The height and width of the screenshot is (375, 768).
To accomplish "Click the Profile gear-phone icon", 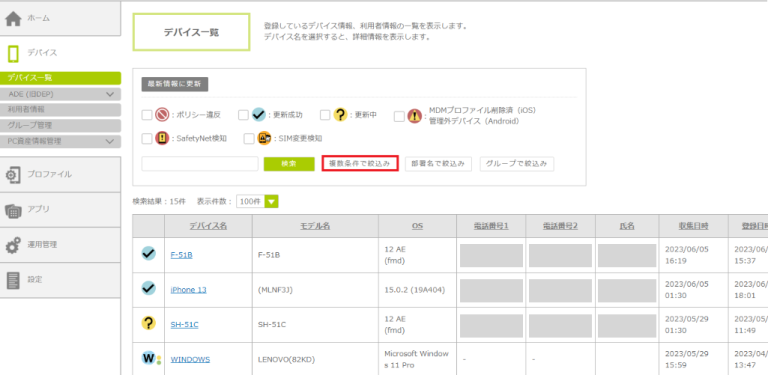I will click(13, 175).
